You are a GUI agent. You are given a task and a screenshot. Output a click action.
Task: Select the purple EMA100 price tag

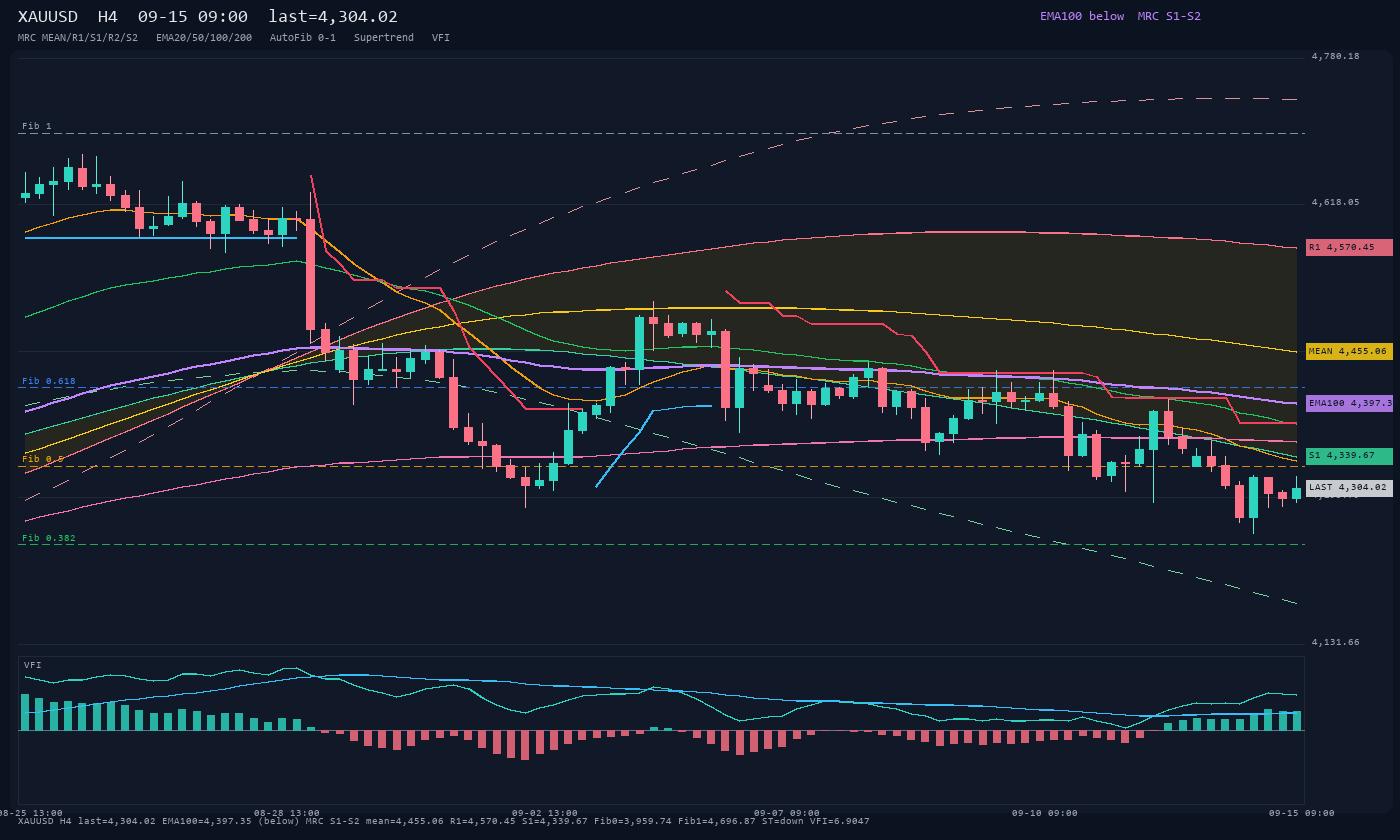1349,403
